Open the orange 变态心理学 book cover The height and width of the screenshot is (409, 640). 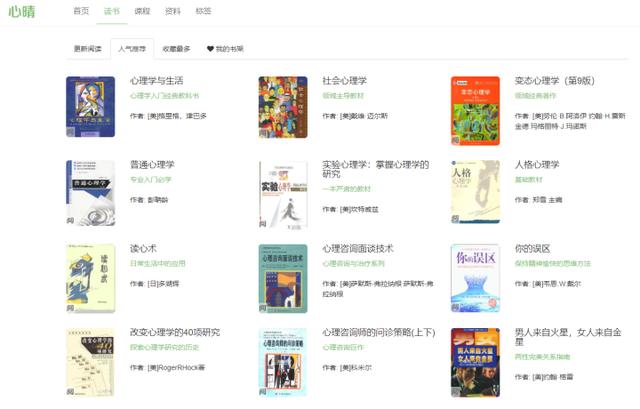(475, 111)
